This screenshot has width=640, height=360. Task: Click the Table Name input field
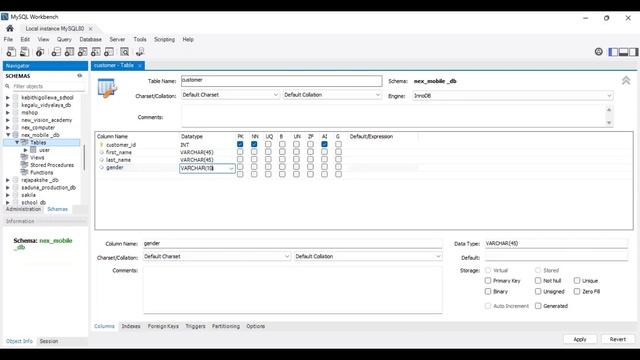click(x=282, y=80)
